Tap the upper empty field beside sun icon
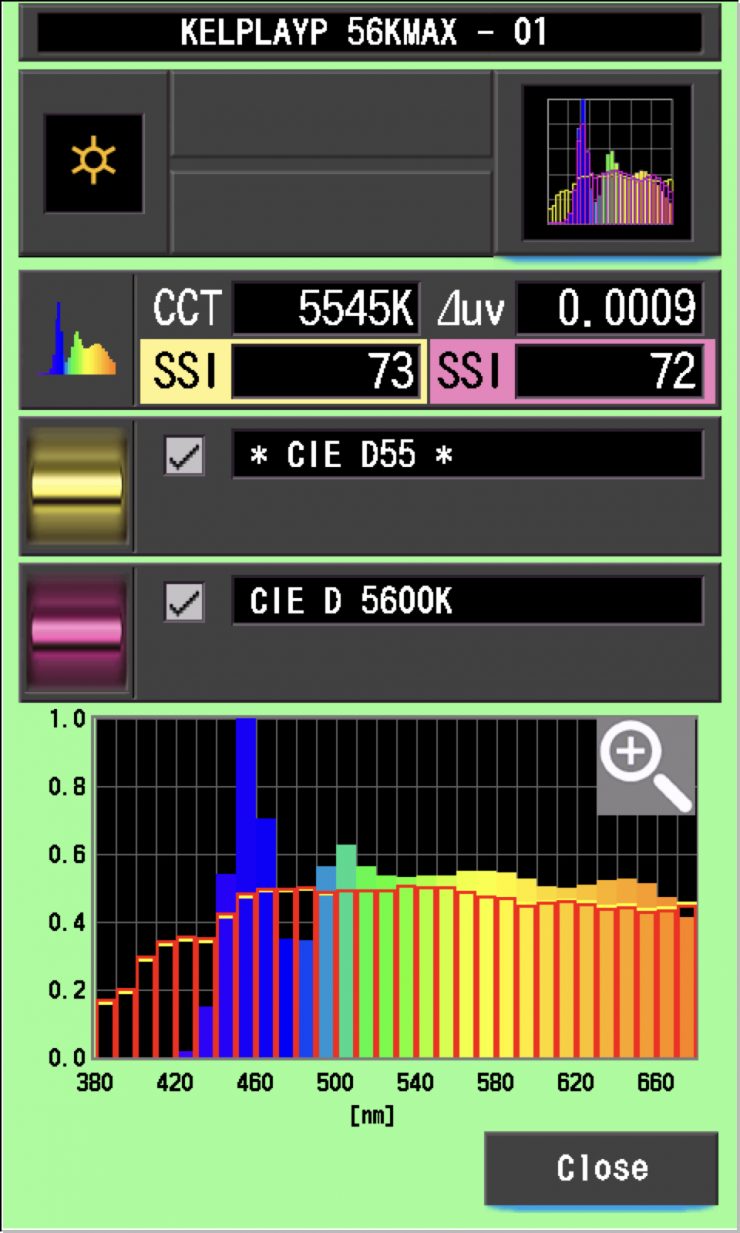Screen dimensions: 740x1233 click(x=331, y=114)
